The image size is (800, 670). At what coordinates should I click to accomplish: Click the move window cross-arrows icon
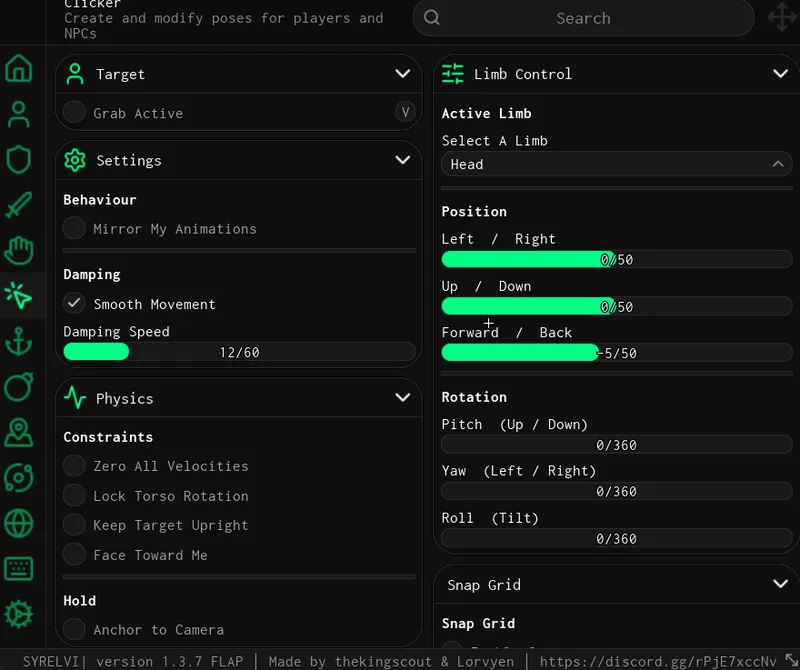point(782,17)
